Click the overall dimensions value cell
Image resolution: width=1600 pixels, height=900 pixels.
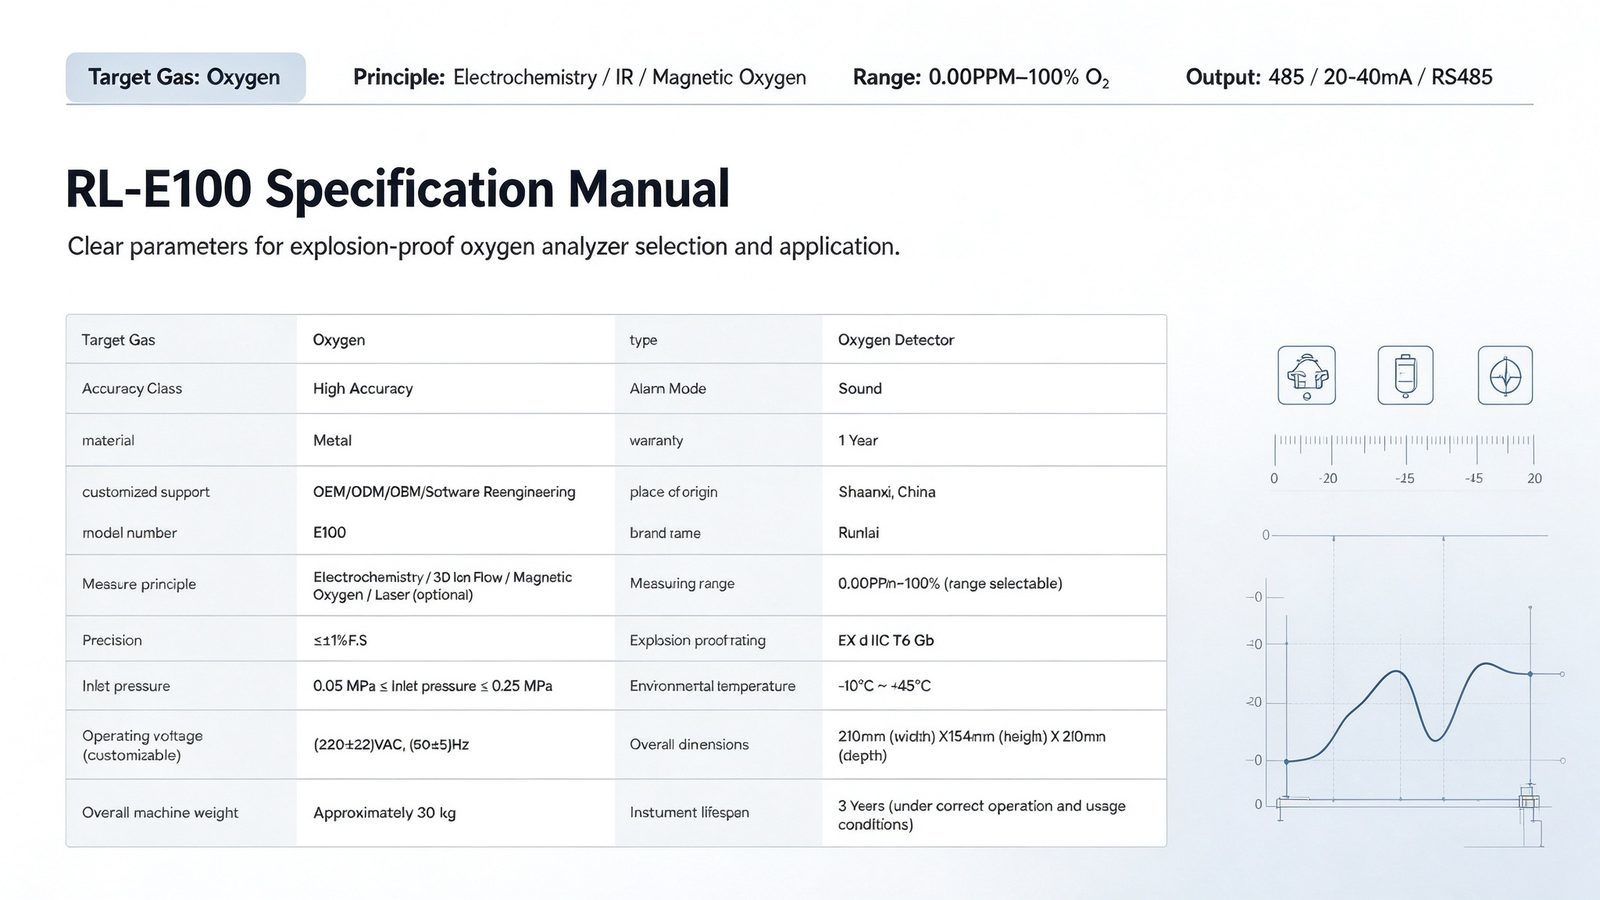point(972,746)
